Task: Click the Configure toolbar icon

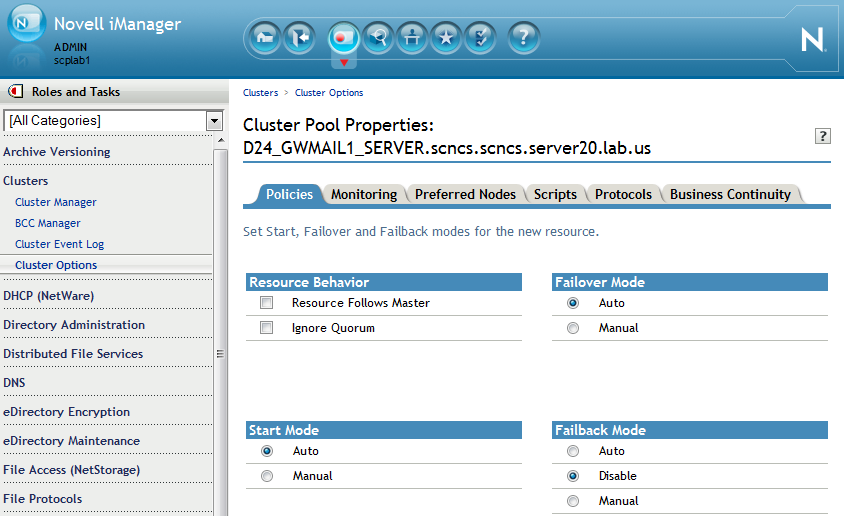Action: (412, 38)
